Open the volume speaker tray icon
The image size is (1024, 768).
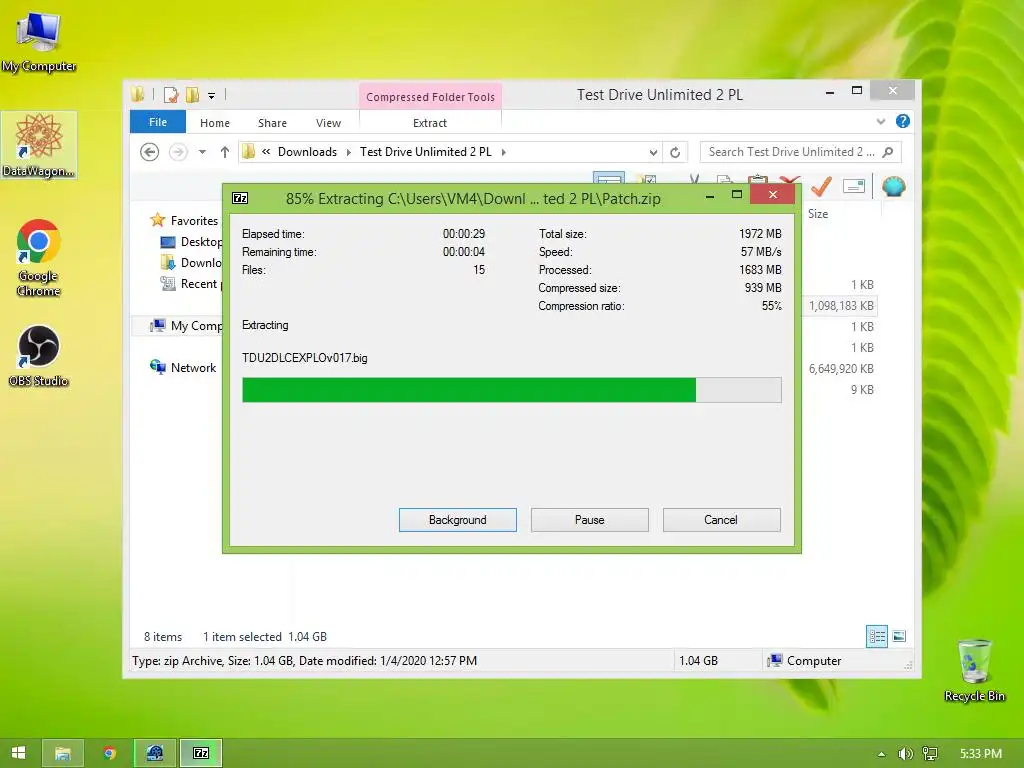point(905,754)
